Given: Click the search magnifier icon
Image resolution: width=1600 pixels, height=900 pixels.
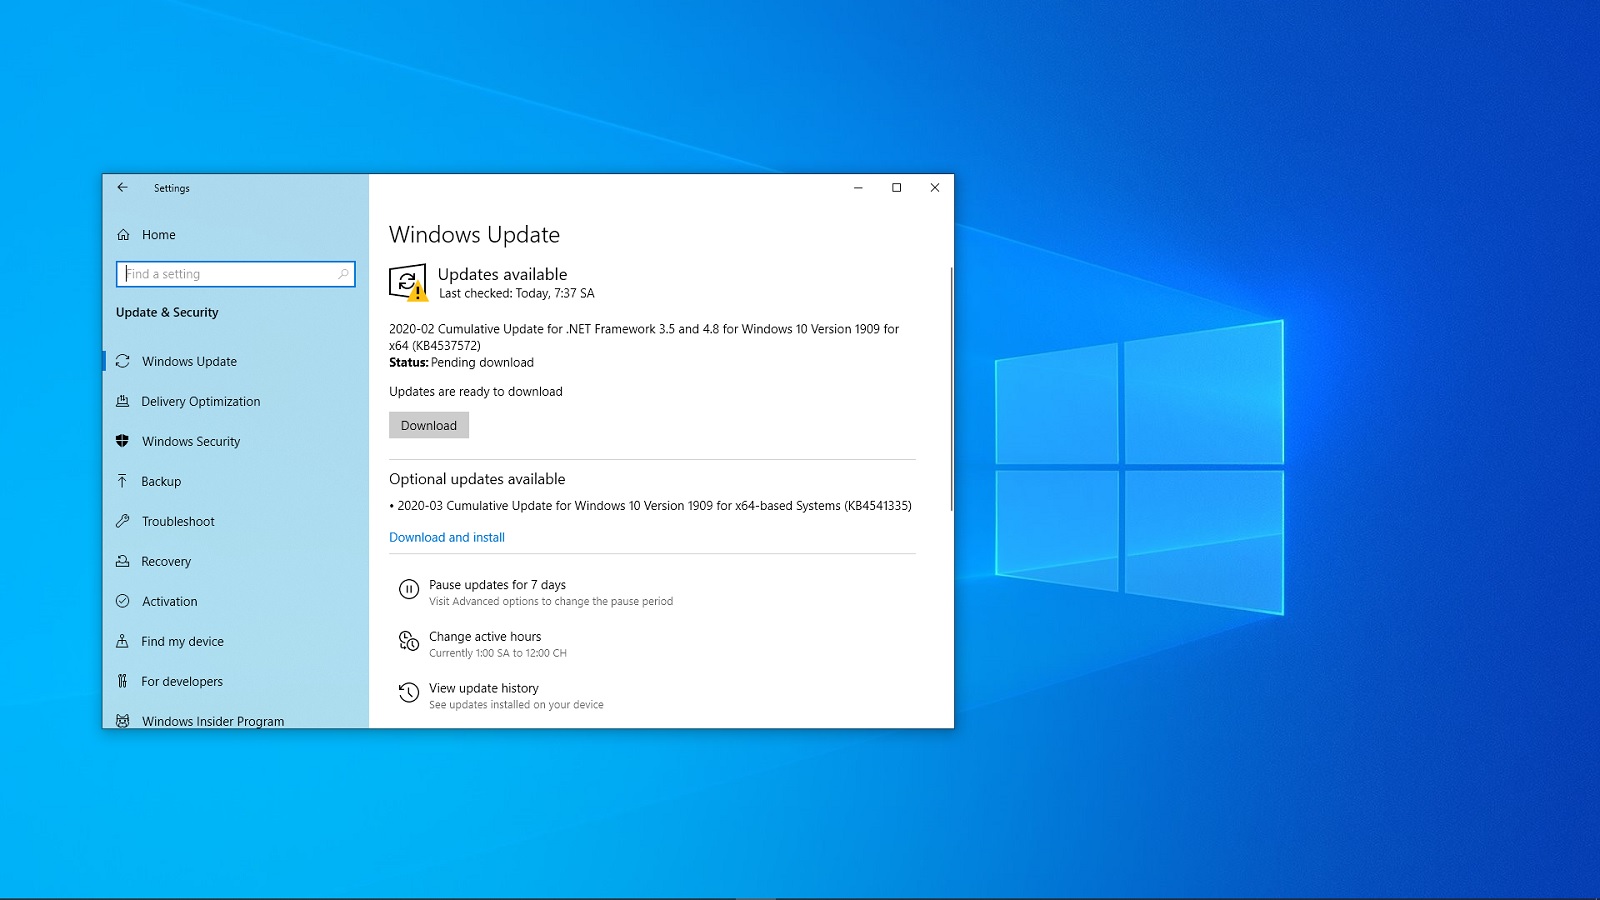Looking at the screenshot, I should click(x=343, y=274).
